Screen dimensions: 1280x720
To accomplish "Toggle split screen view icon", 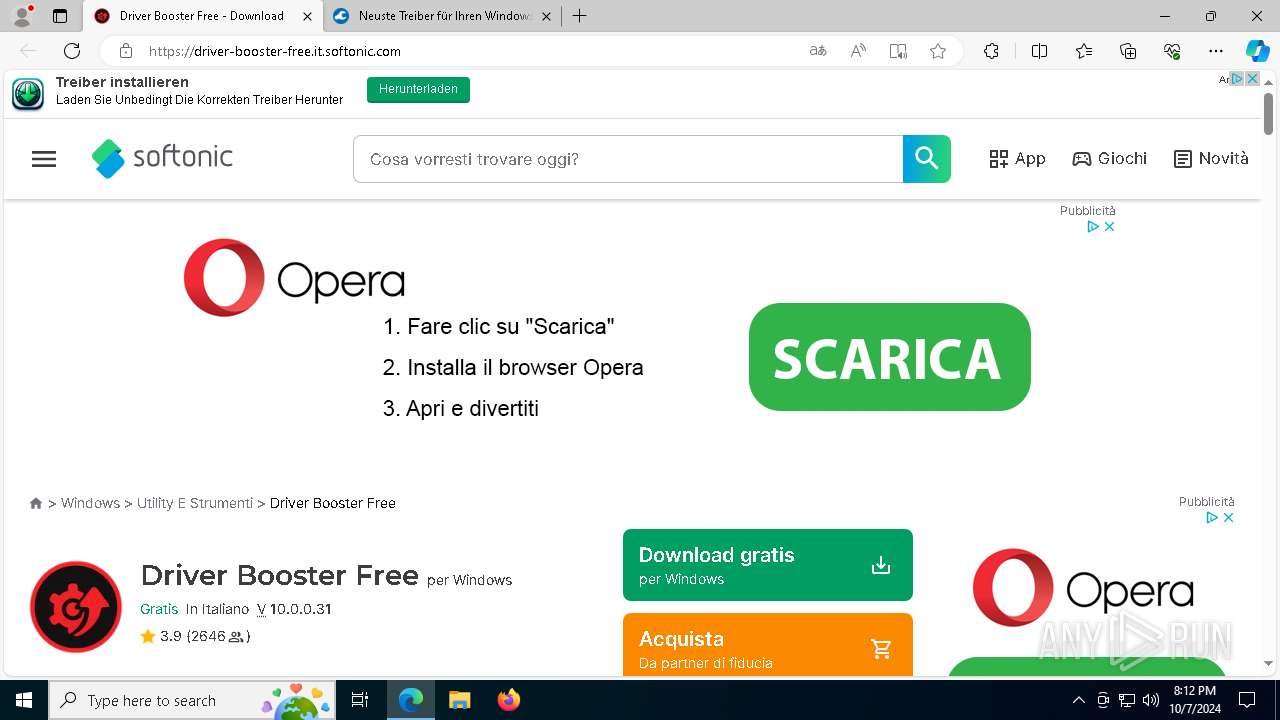I will tap(1039, 51).
